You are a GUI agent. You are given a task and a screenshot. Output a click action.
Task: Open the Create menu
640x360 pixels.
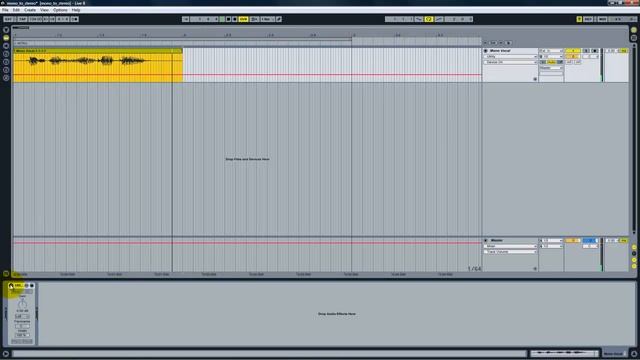pos(30,10)
